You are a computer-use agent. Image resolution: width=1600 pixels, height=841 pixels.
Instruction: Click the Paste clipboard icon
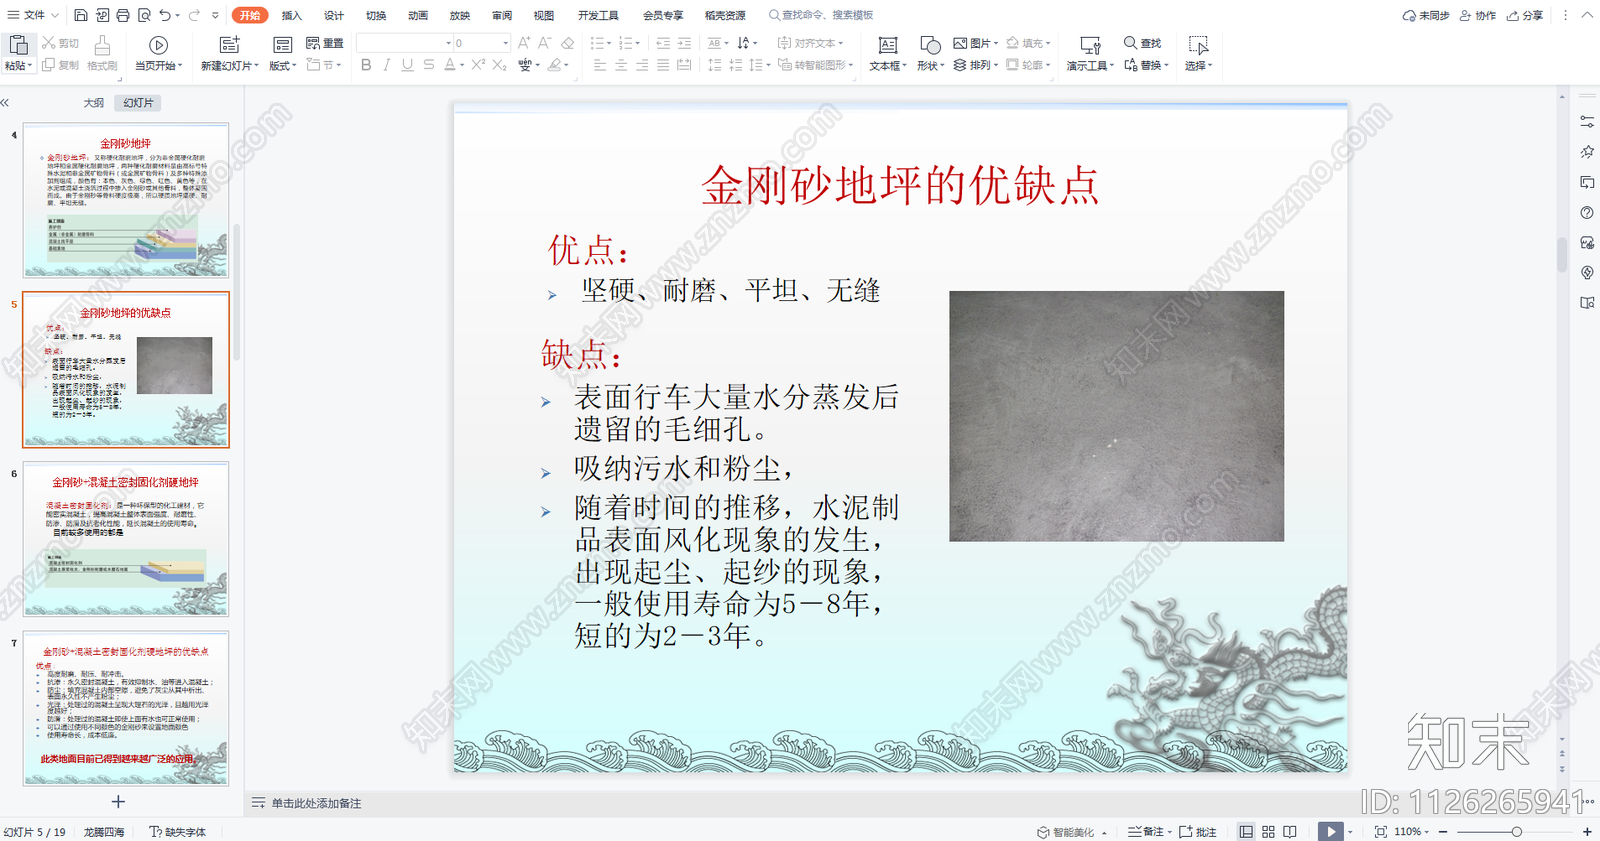coord(18,45)
